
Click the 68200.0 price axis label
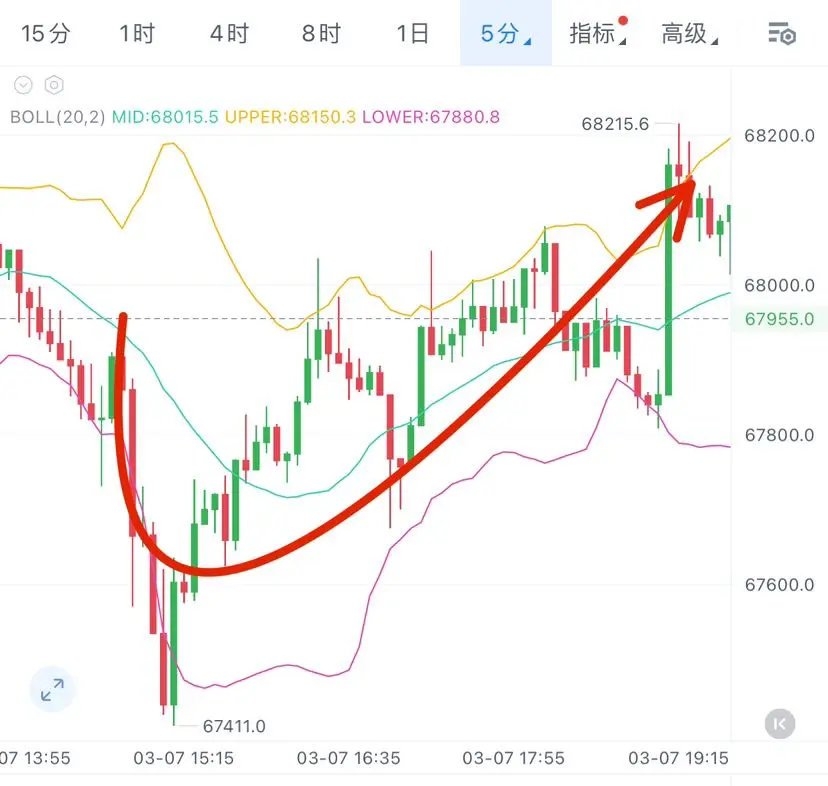pyautogui.click(x=779, y=136)
